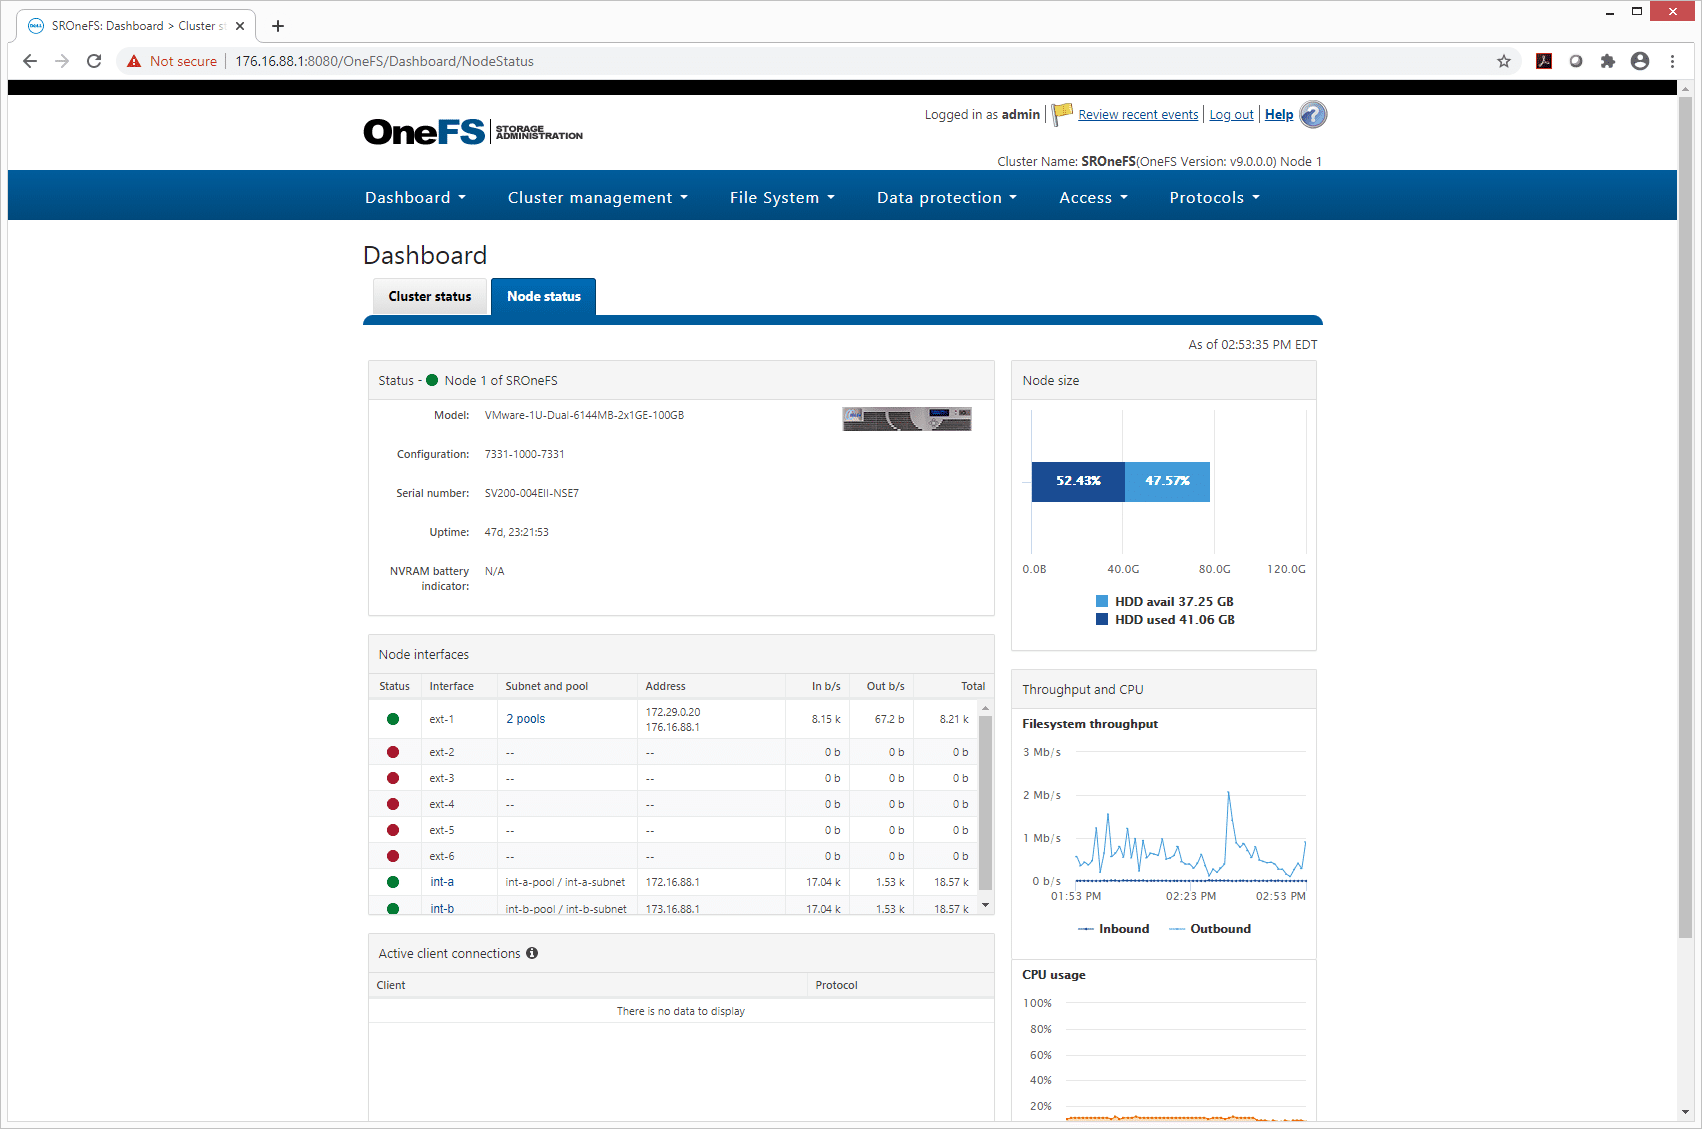Open the Access dropdown menu
1702x1129 pixels.
1093,198
